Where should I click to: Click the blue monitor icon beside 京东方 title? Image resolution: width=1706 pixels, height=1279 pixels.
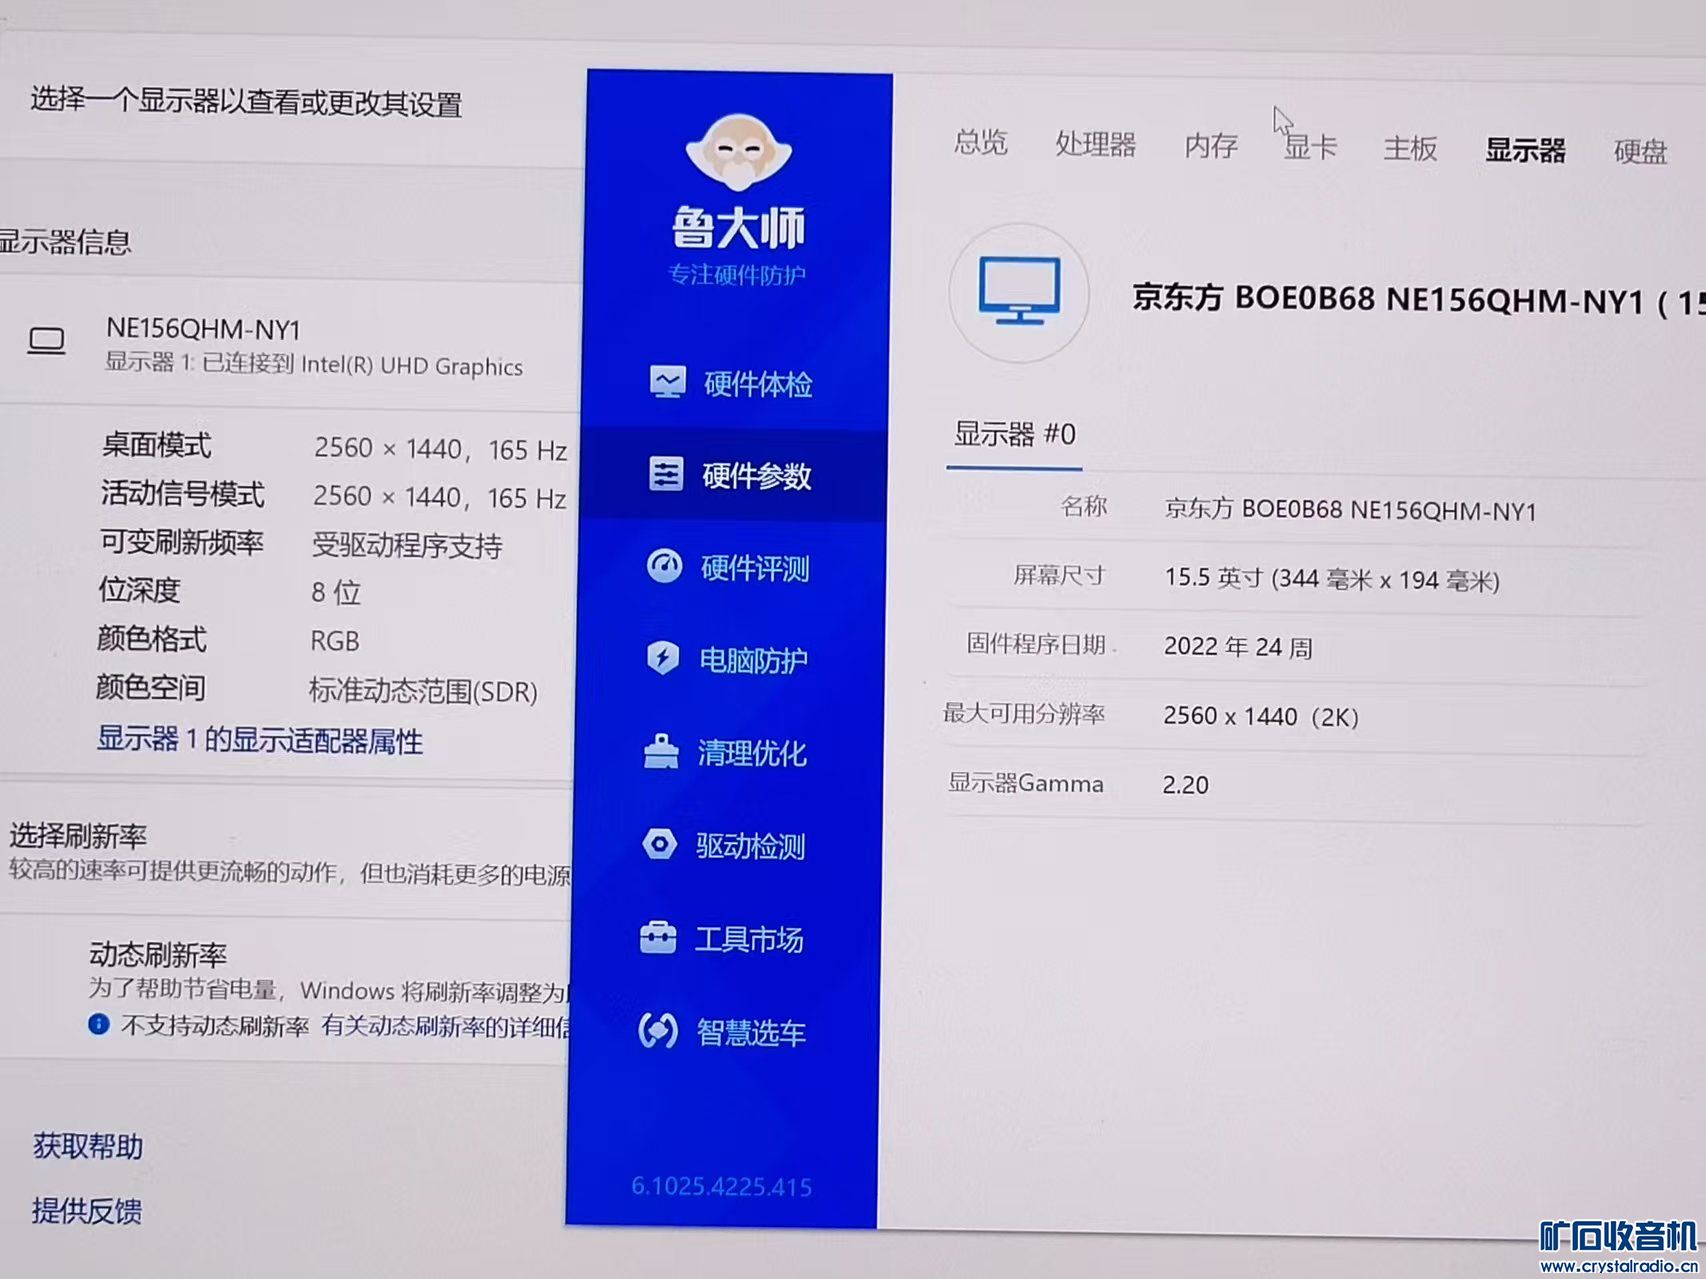click(x=1019, y=291)
